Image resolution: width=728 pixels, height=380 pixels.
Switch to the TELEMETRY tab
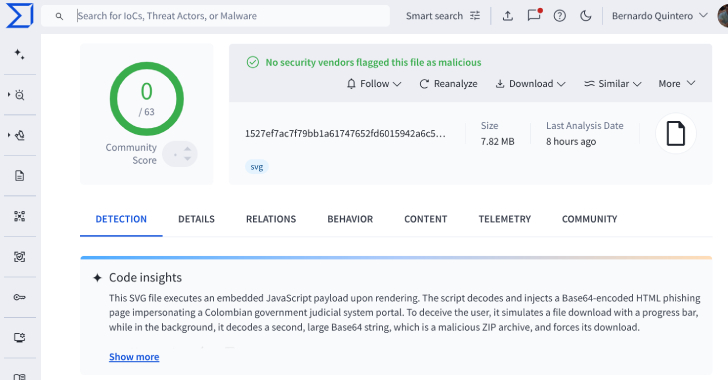(505, 219)
